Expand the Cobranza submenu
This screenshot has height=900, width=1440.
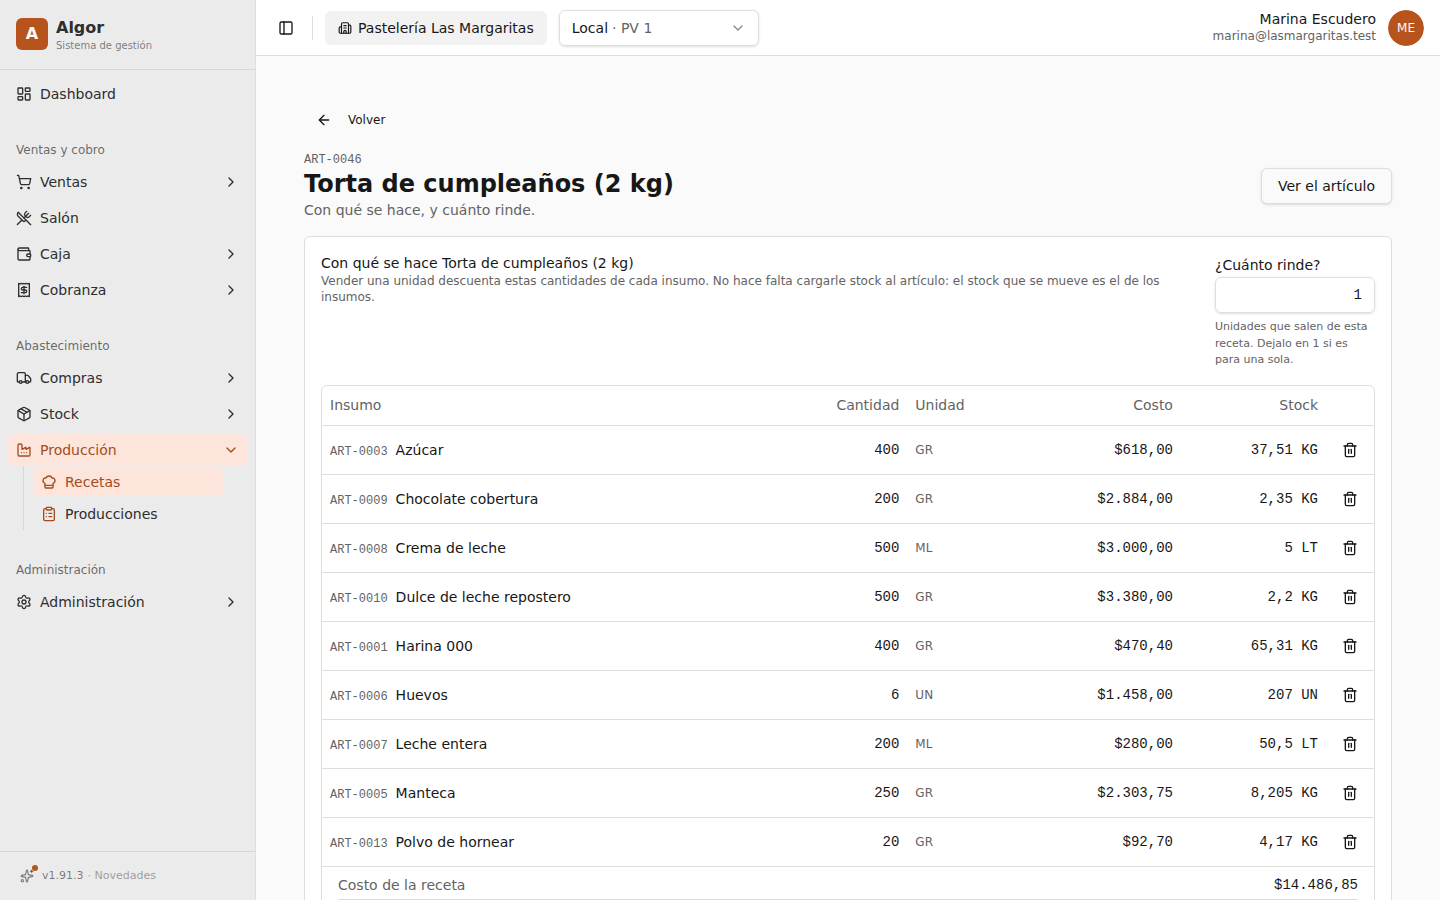(x=128, y=290)
